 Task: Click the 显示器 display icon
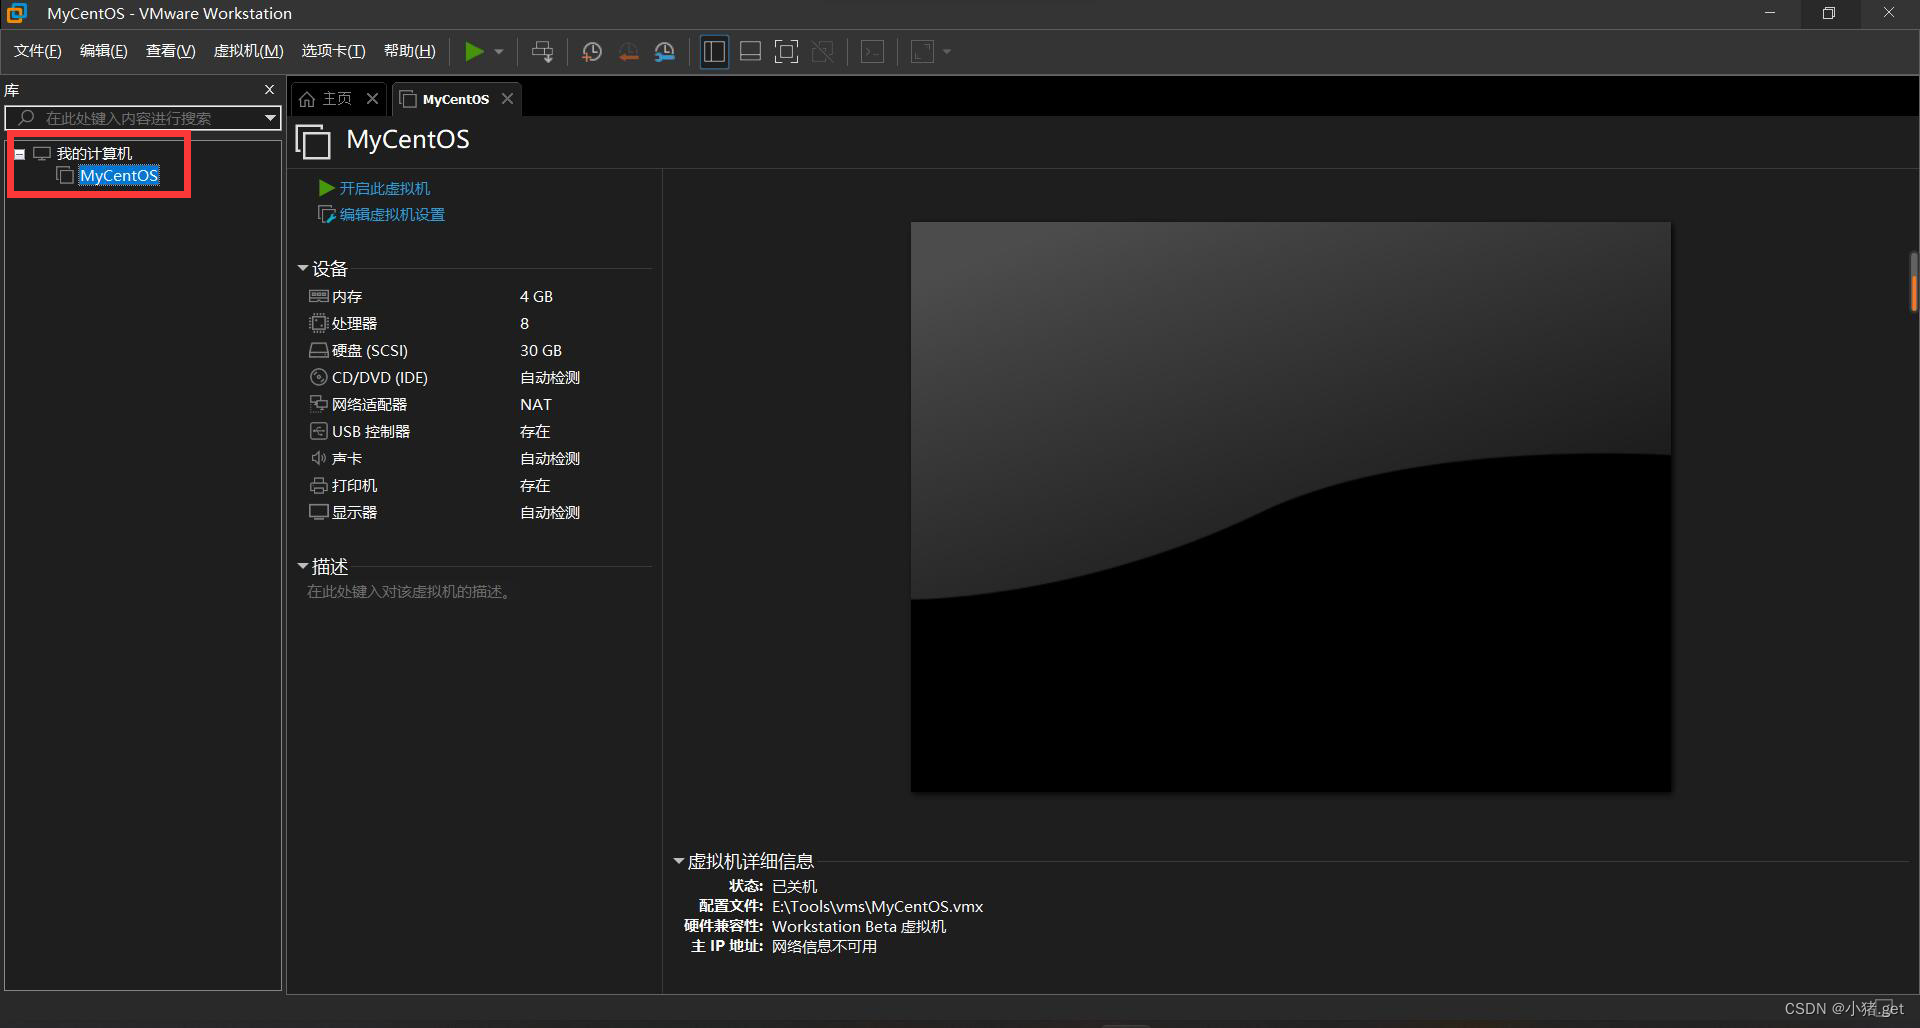point(319,512)
